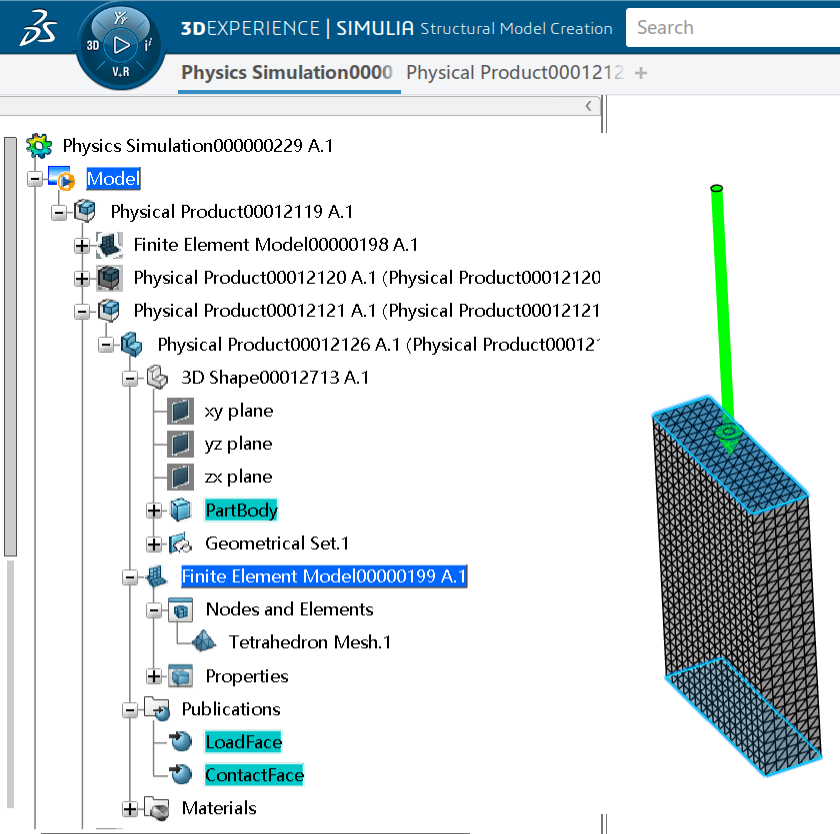Click the Physics Simulation gear icon
The image size is (840, 834).
pos(39,146)
